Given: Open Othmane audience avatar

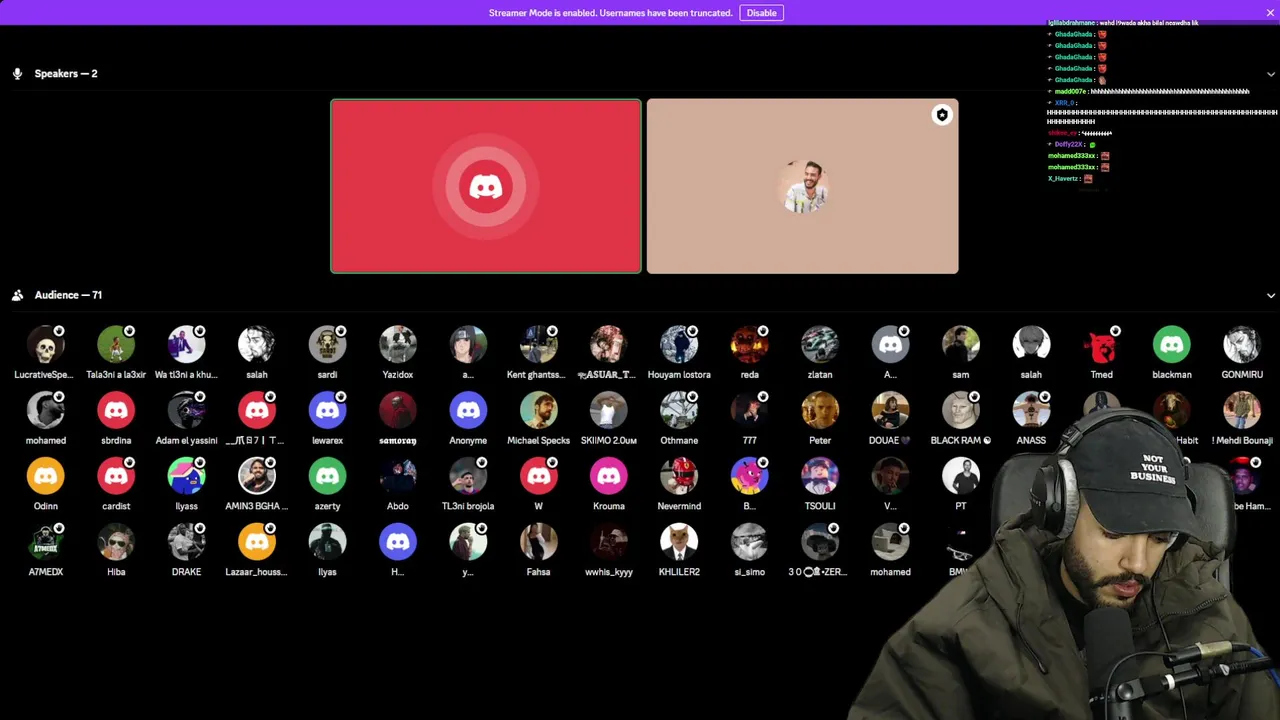Looking at the screenshot, I should click(679, 411).
